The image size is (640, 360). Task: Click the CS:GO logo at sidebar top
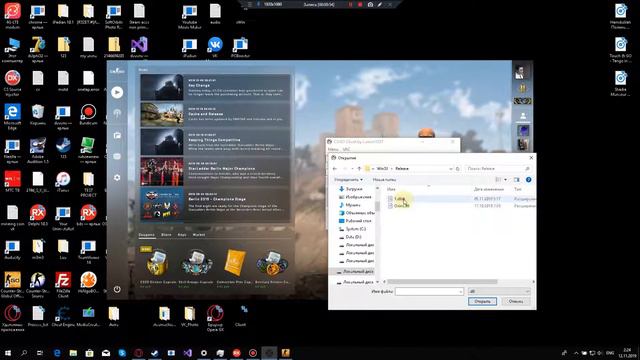pyautogui.click(x=117, y=71)
